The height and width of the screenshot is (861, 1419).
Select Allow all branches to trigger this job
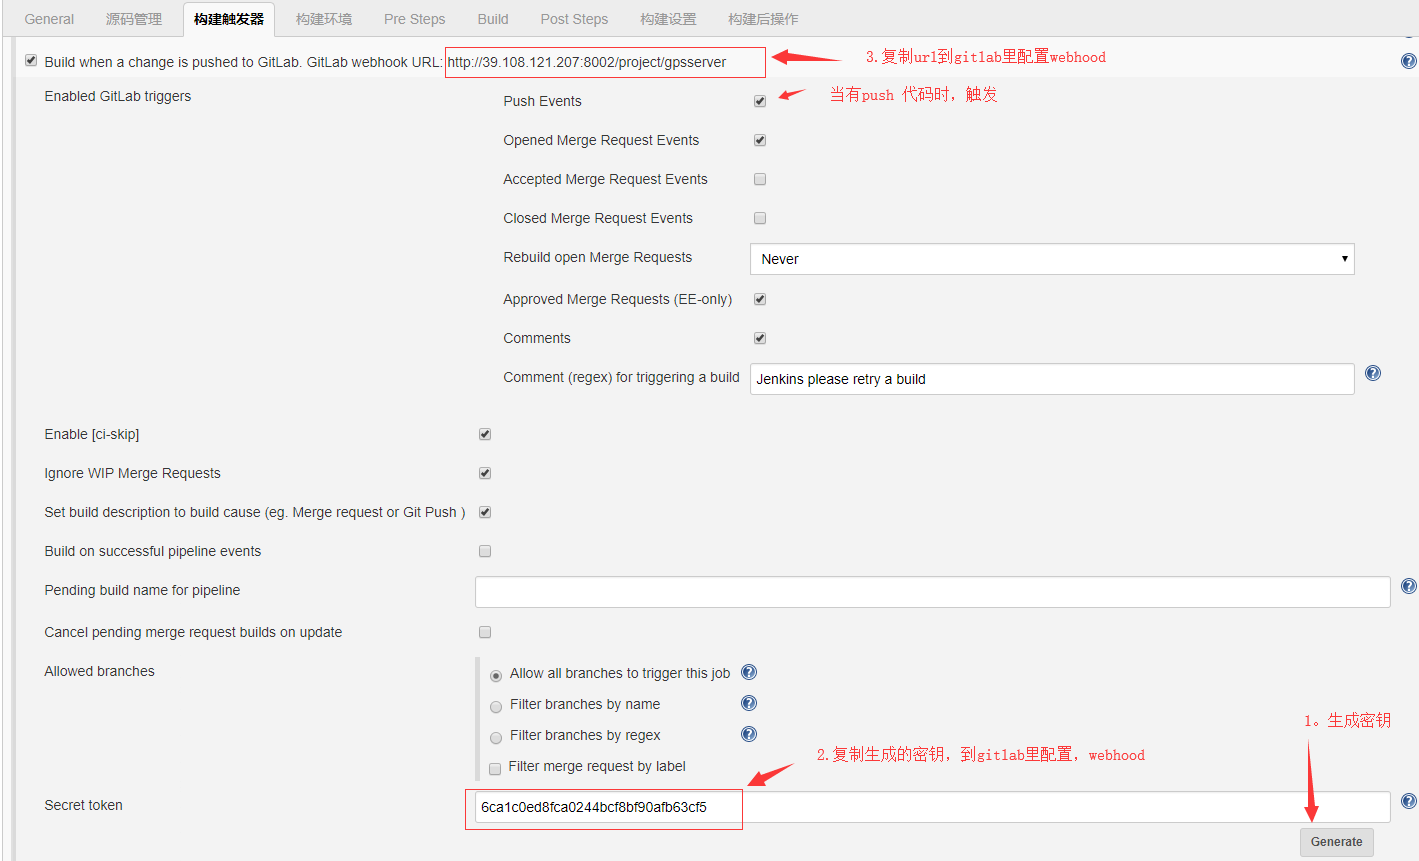tap(496, 676)
